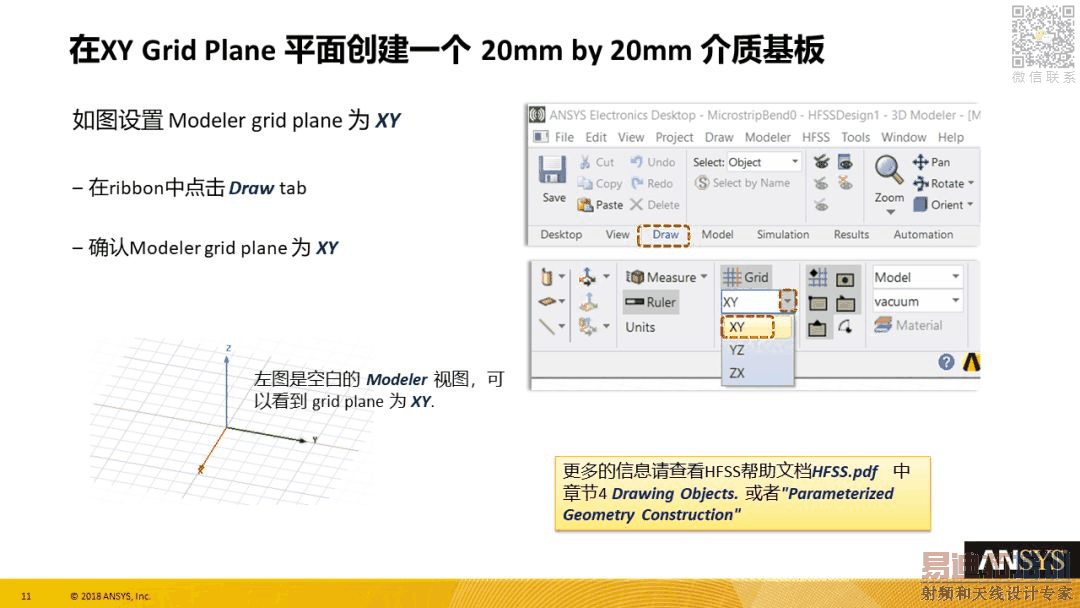Toggle the snap-to-edge rectangle icon under grid snap

coord(818,303)
